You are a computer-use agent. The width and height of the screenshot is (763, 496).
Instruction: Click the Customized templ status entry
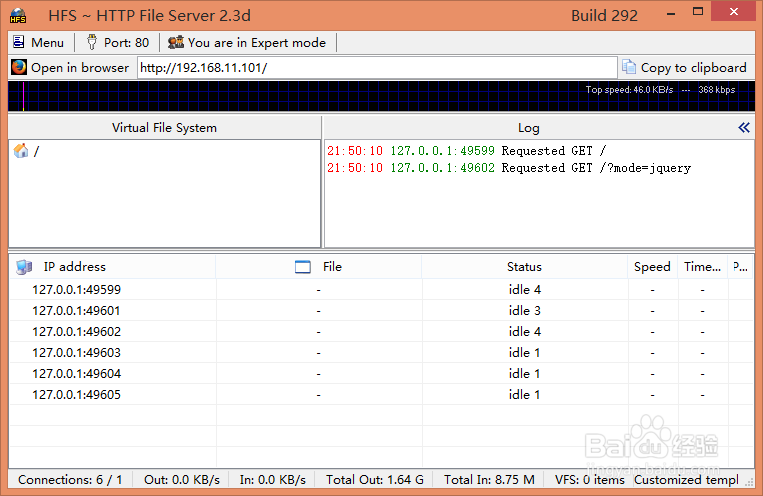tap(687, 480)
